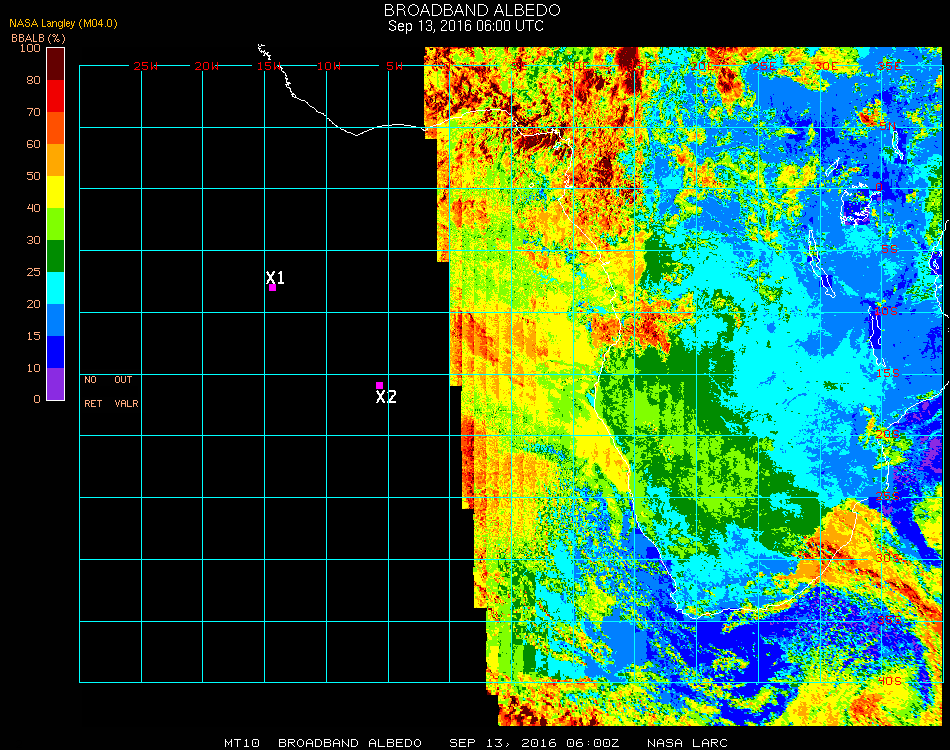Viewport: 950px width, 750px height.
Task: Select the bright red 70-80 legend band
Action: [56, 96]
